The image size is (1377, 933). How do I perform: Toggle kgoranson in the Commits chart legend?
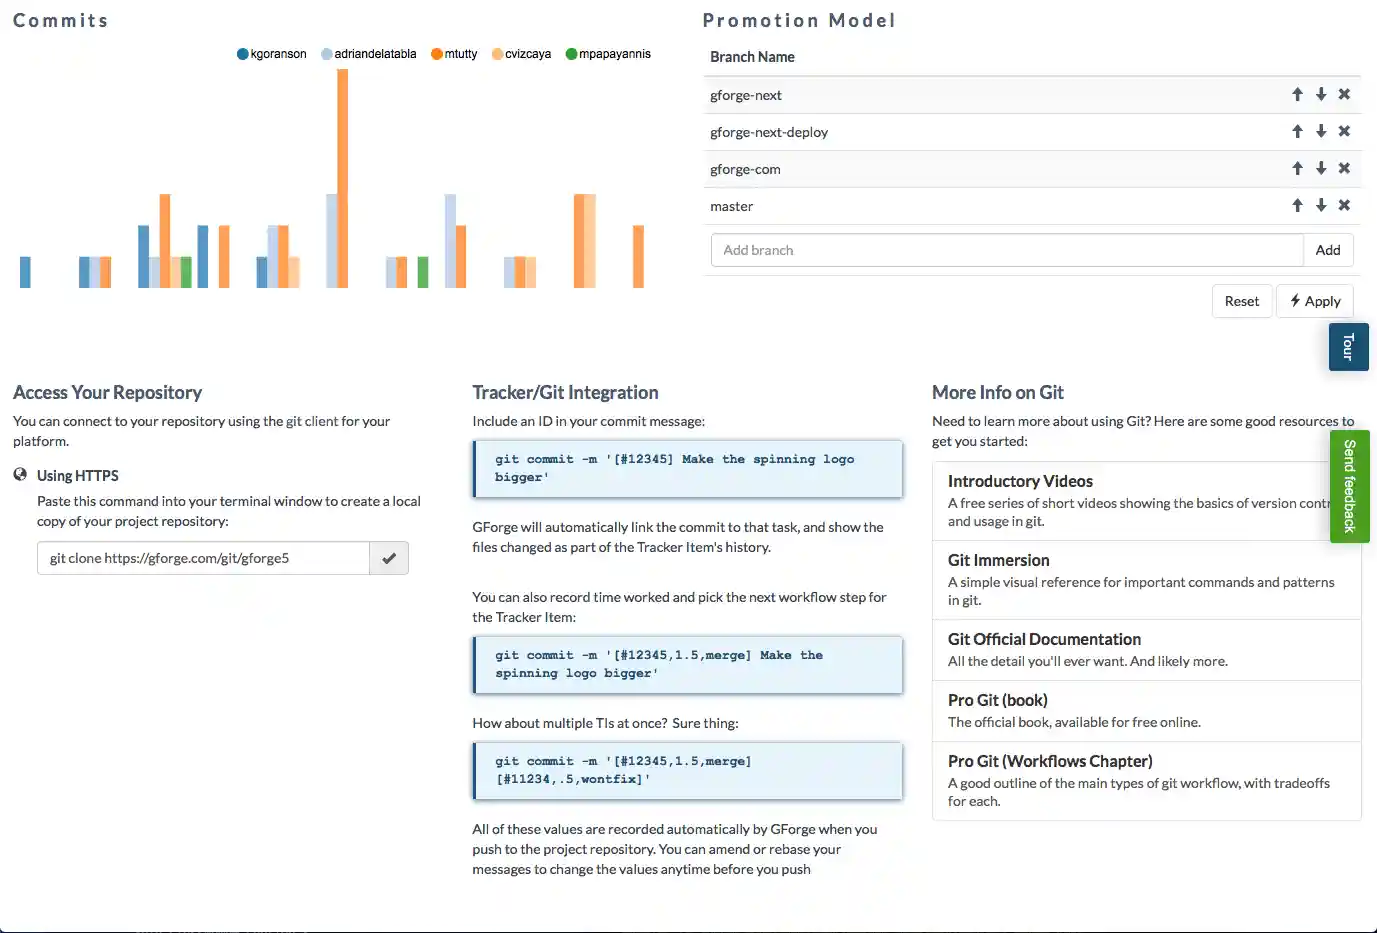click(x=271, y=53)
